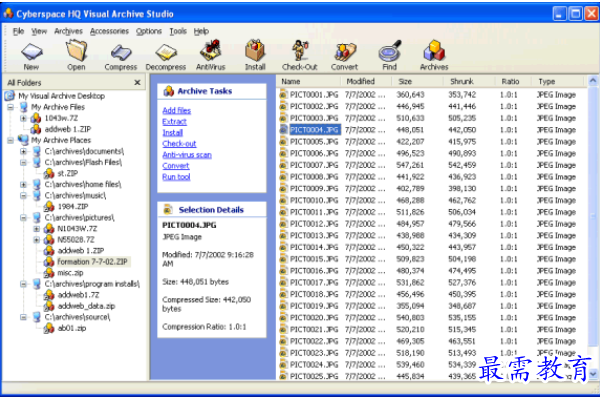The height and width of the screenshot is (400, 600).
Task: Sort file list by Type column
Action: coord(558,82)
